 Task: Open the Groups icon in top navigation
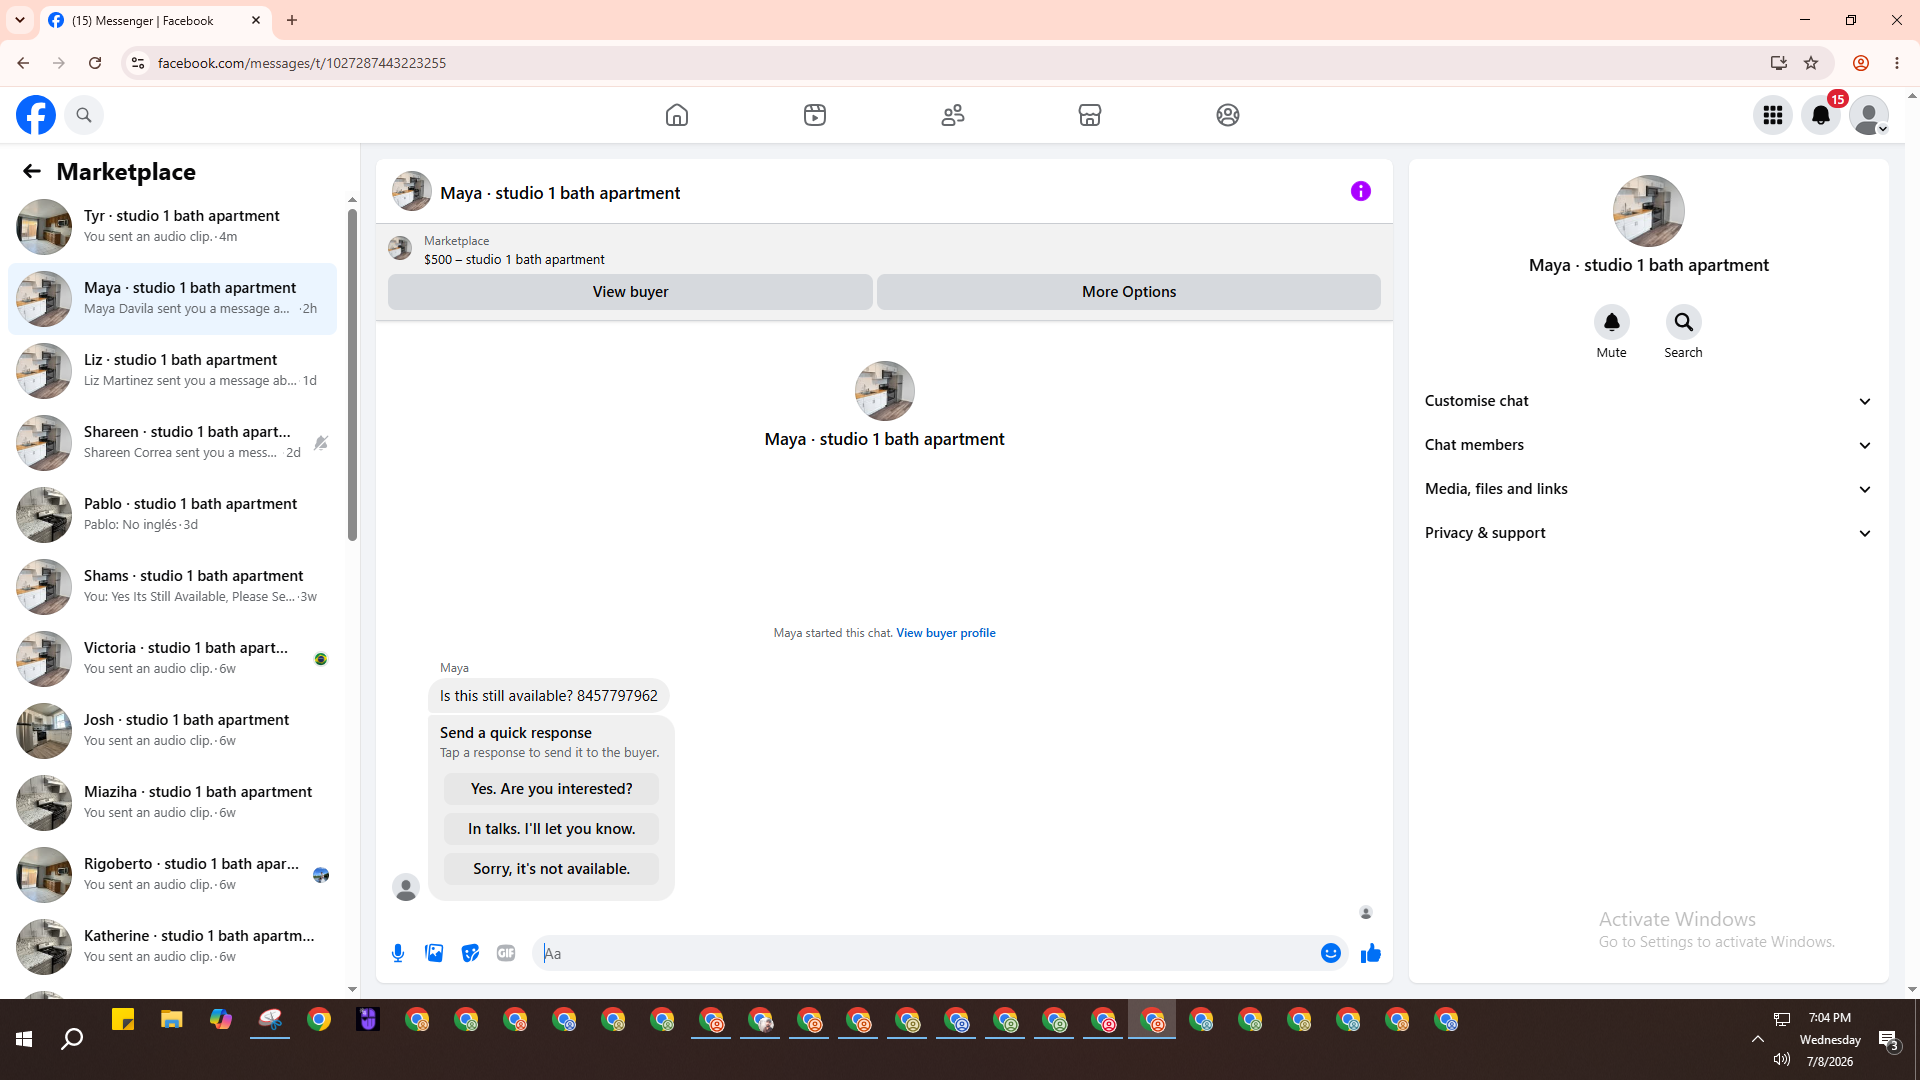click(x=1228, y=115)
